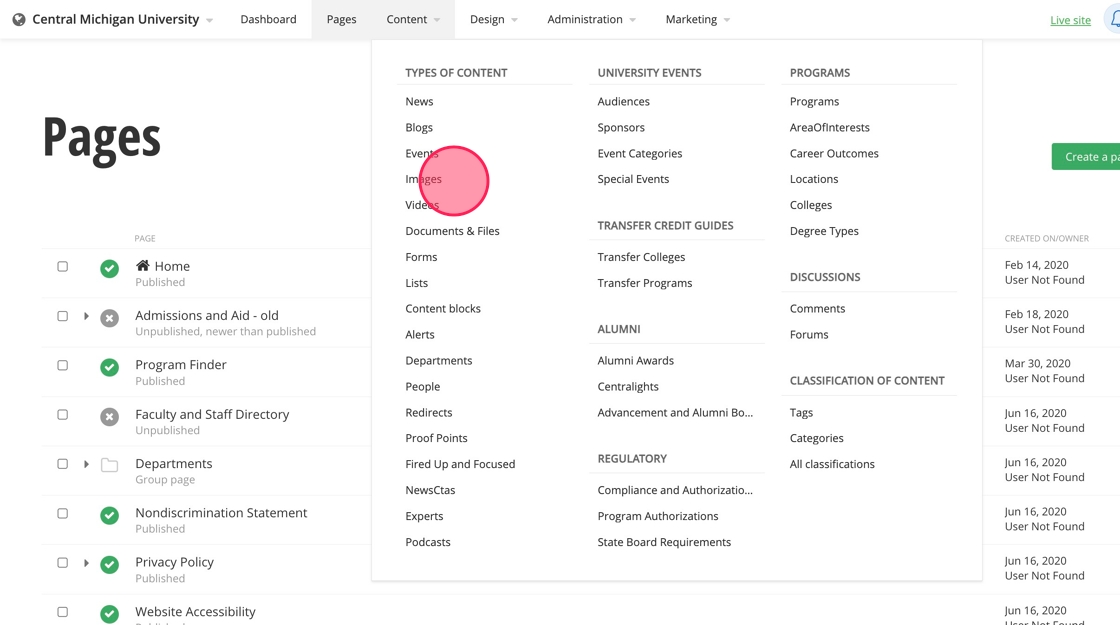
Task: Click gray unpublished icon for Admissions and Aid
Action: point(110,318)
